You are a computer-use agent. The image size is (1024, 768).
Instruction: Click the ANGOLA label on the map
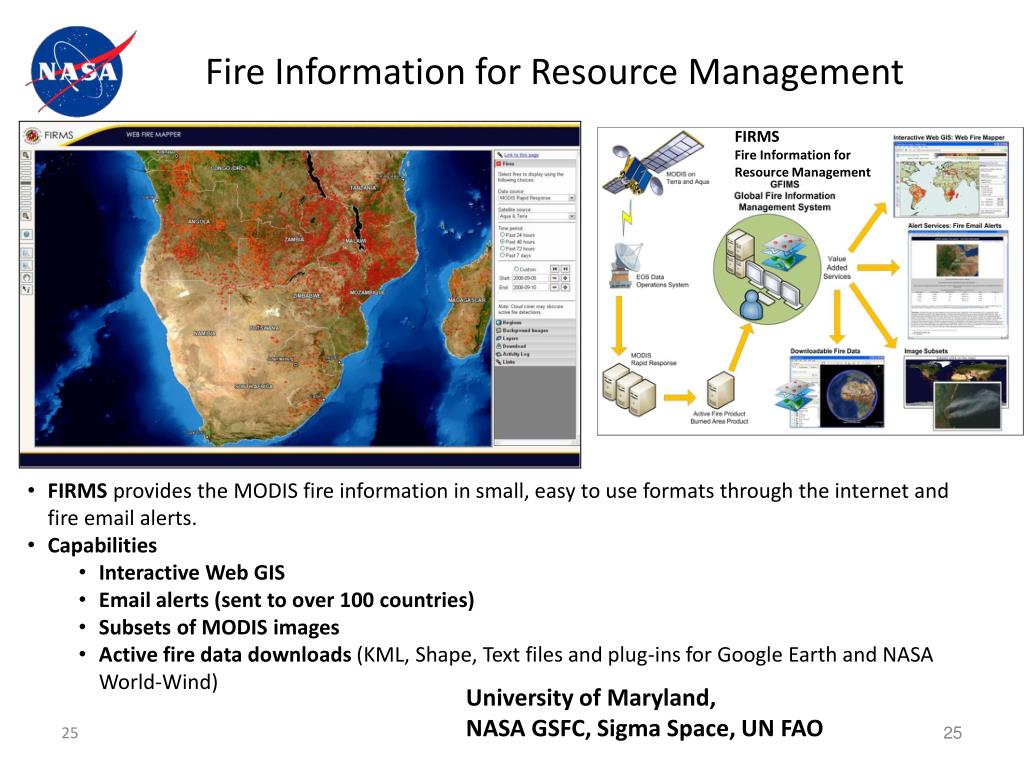click(x=199, y=222)
